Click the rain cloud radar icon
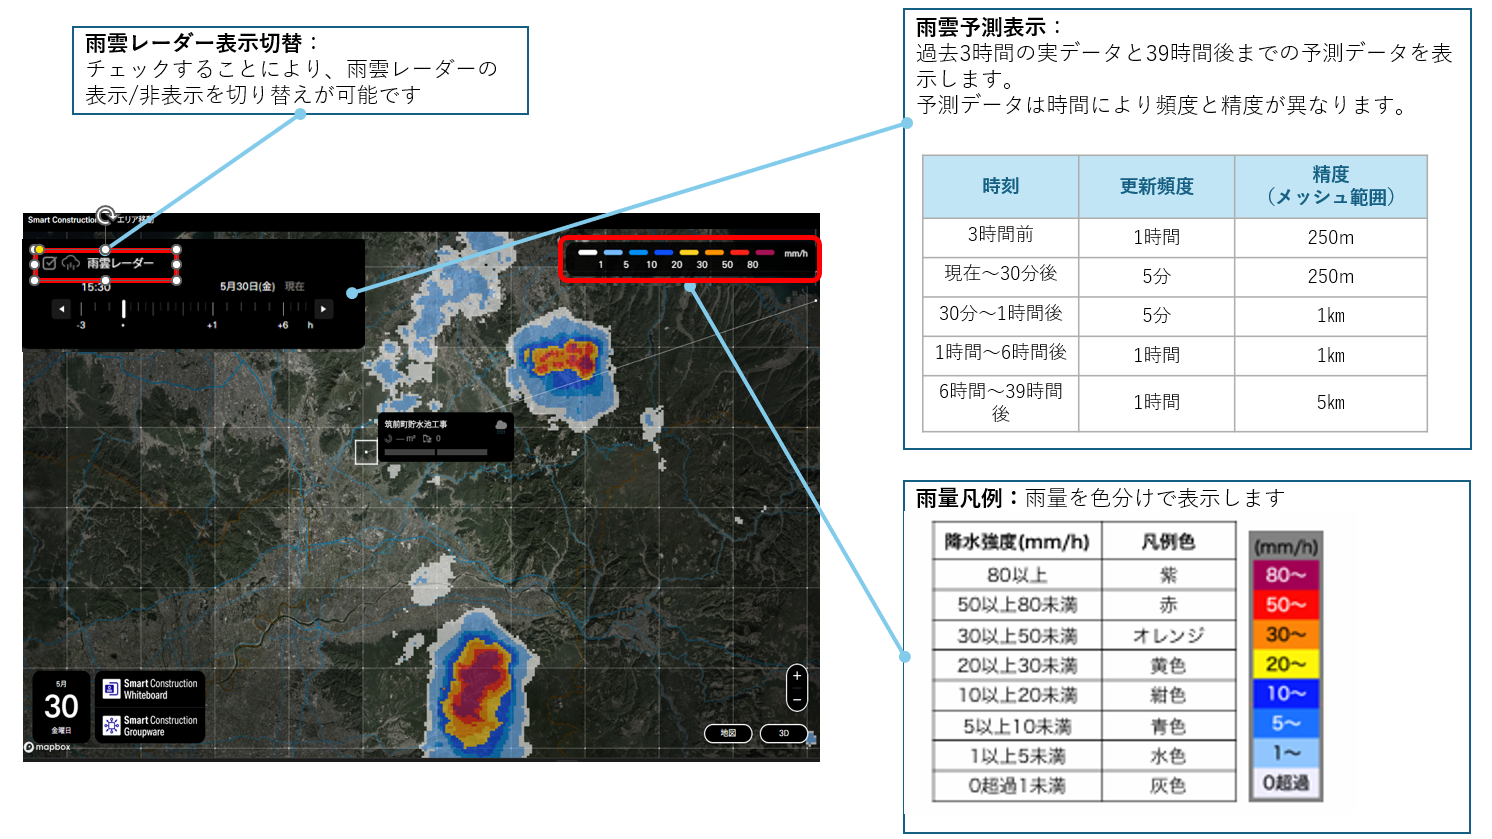This screenshot has width=1492, height=839. pyautogui.click(x=70, y=263)
